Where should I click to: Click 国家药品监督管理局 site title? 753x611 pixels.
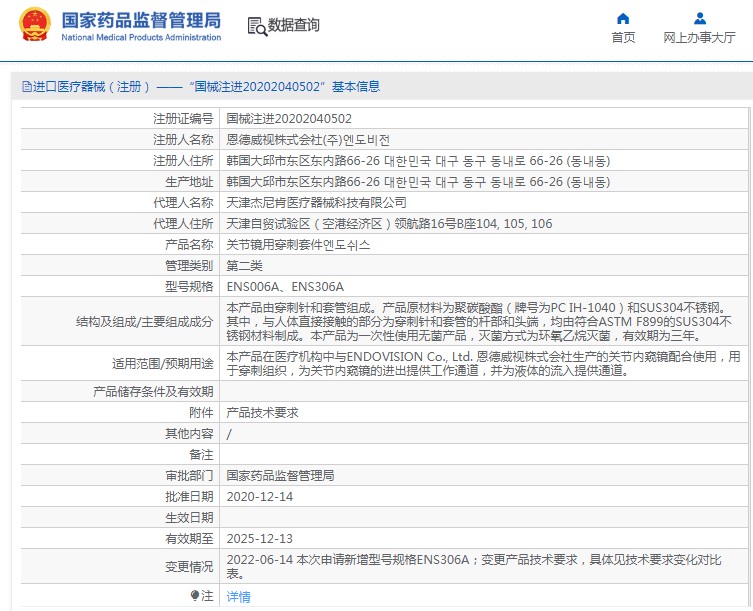pyautogui.click(x=141, y=20)
